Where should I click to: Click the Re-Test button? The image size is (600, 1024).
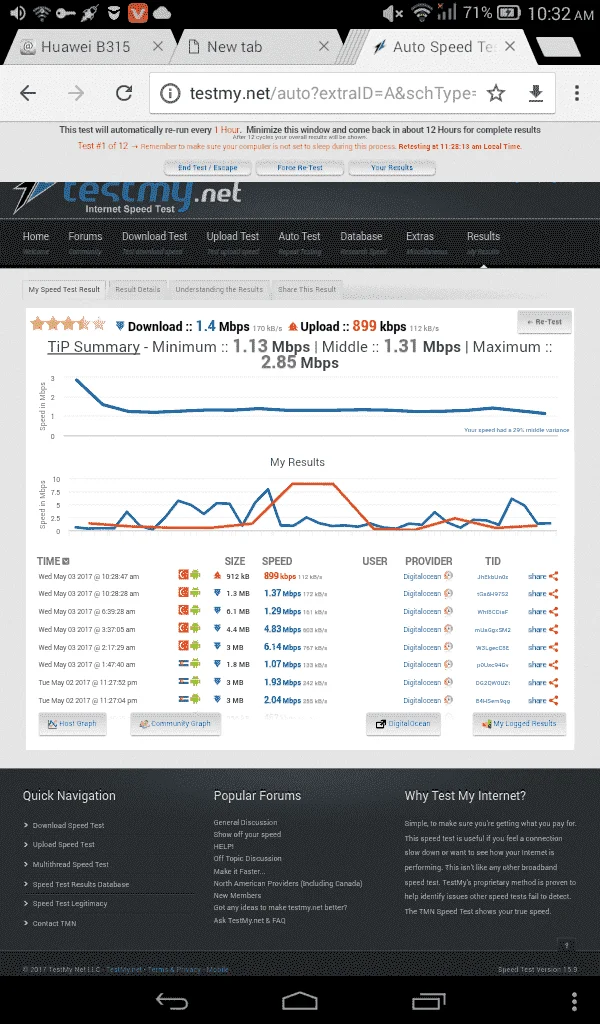pos(545,322)
